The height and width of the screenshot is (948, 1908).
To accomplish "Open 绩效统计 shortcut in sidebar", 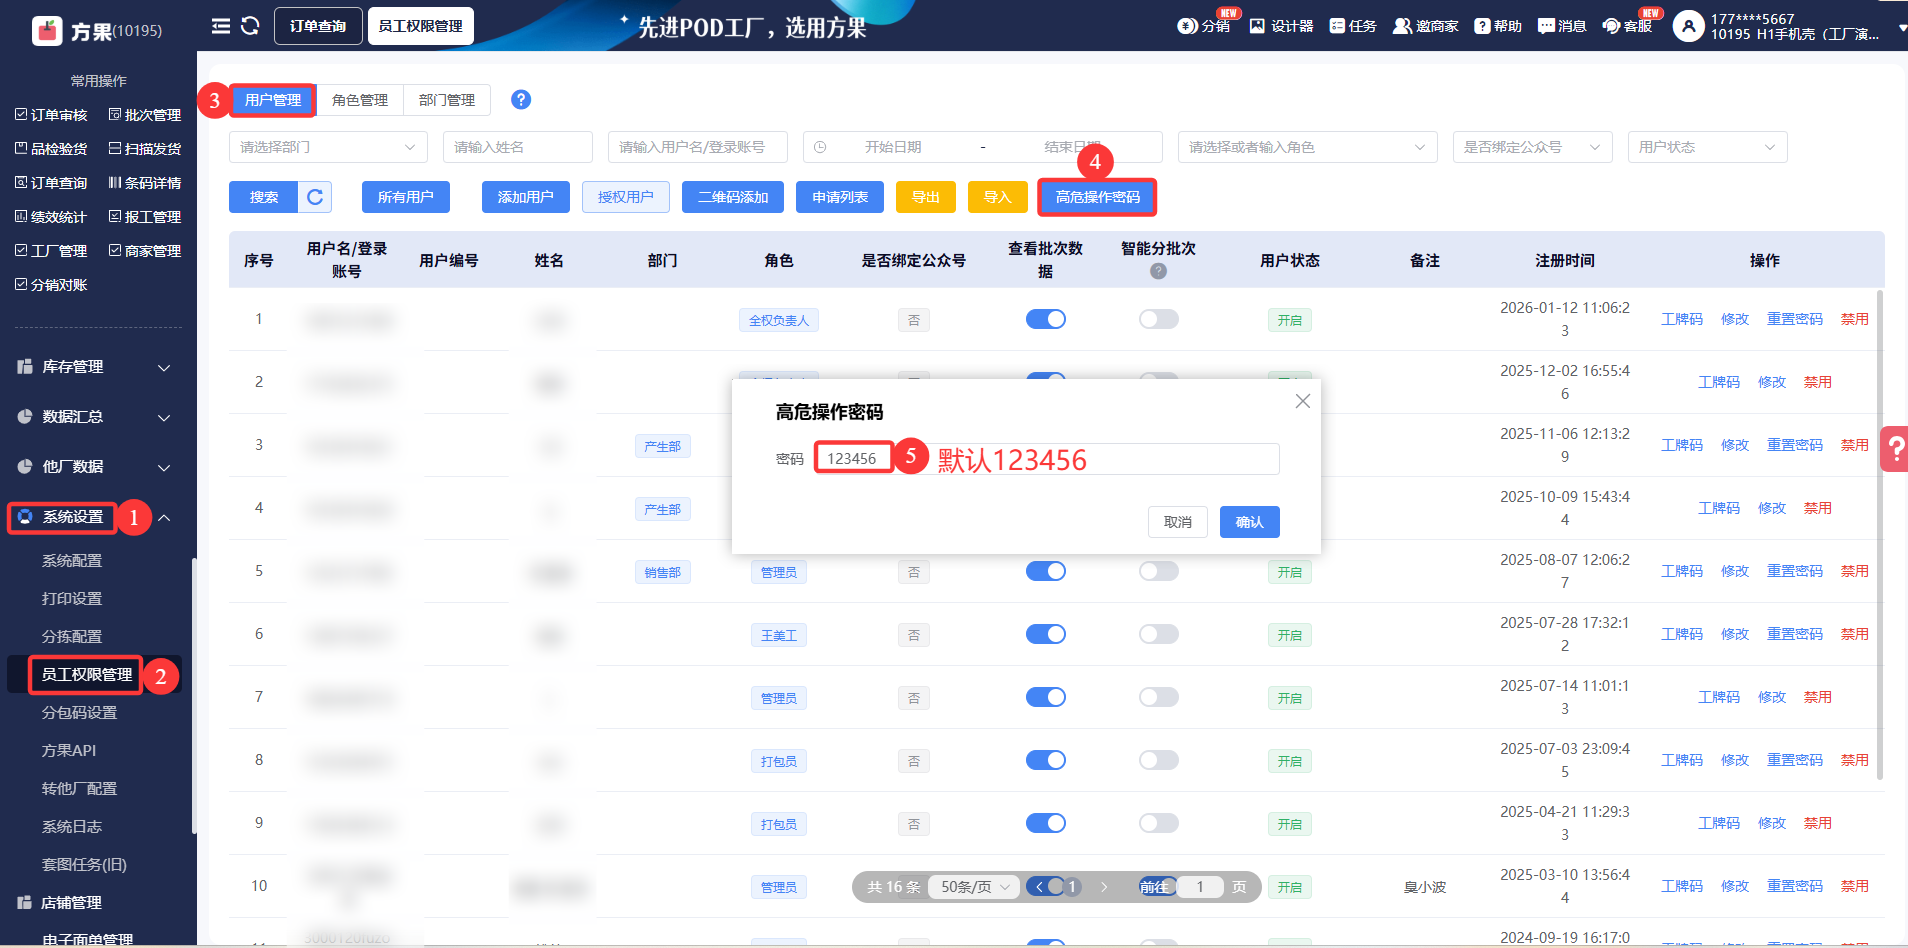I will pyautogui.click(x=52, y=217).
